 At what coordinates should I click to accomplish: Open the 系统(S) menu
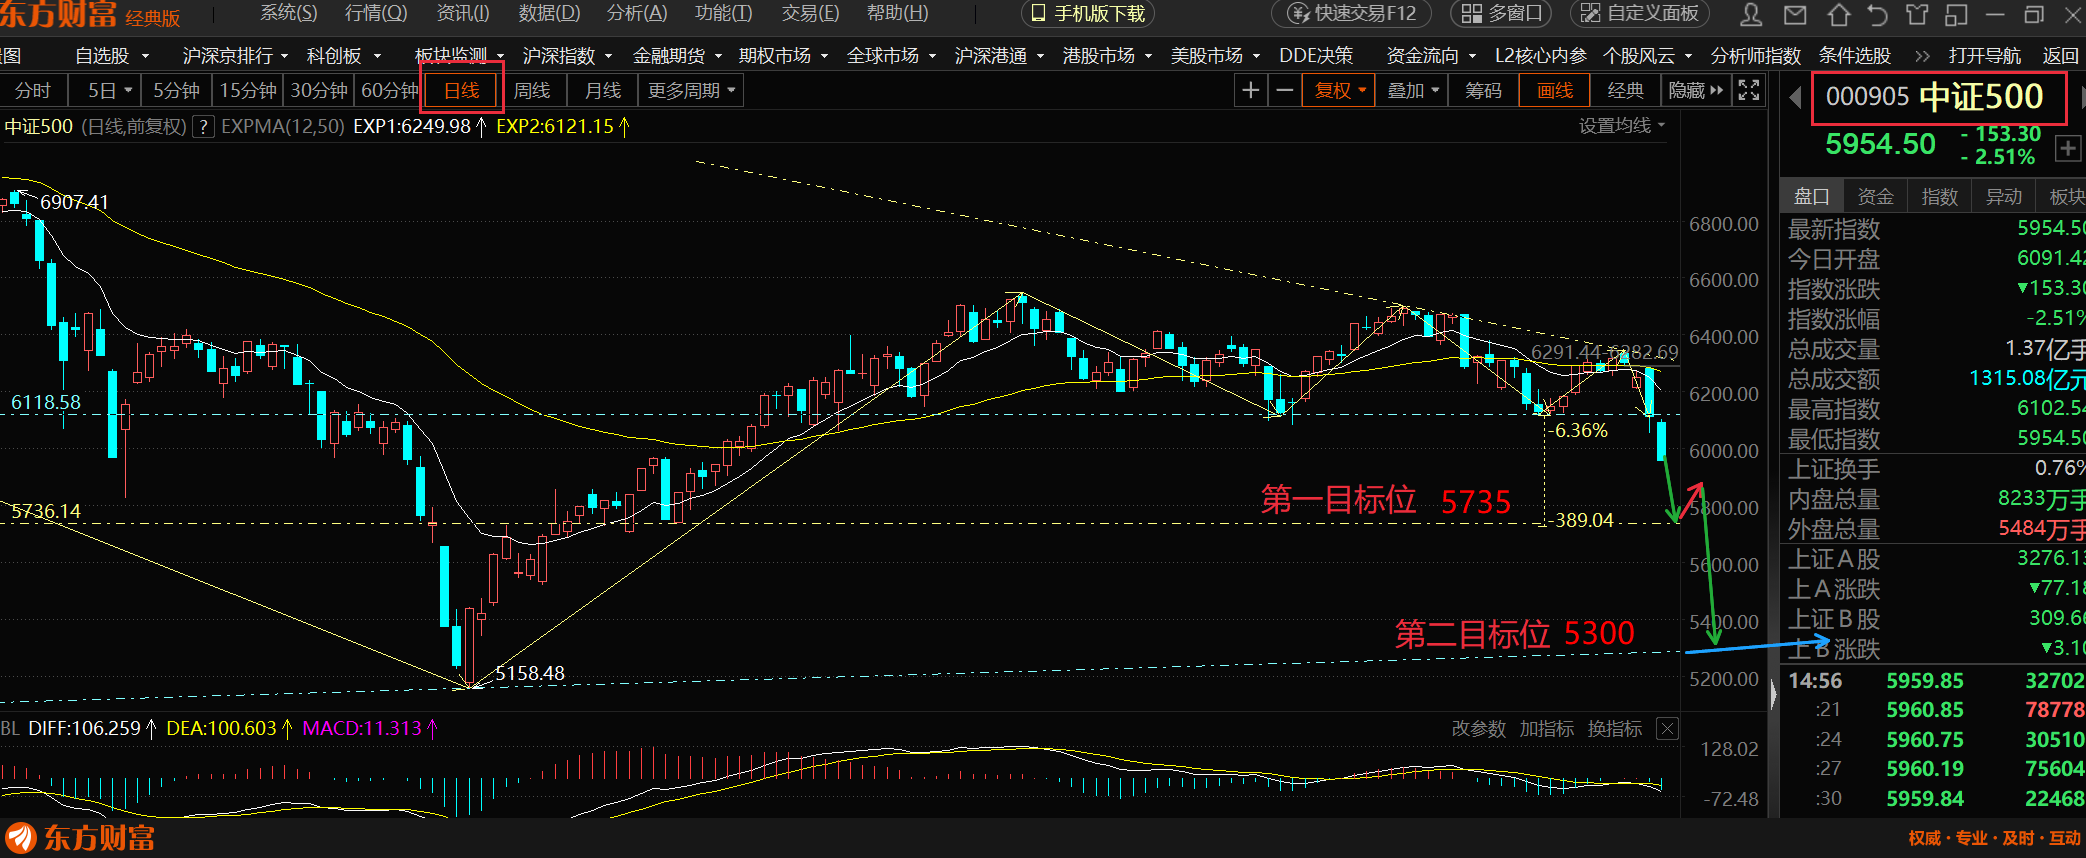(x=288, y=13)
